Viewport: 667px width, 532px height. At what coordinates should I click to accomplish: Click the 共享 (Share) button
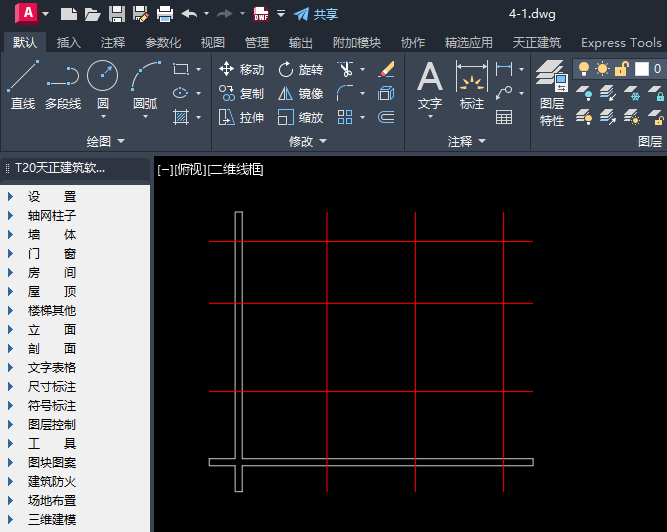point(316,14)
